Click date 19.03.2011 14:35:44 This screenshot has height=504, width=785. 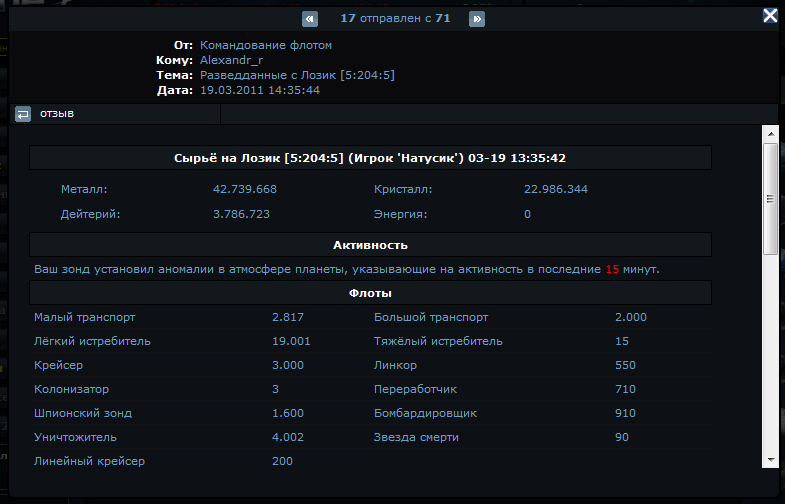click(x=260, y=90)
